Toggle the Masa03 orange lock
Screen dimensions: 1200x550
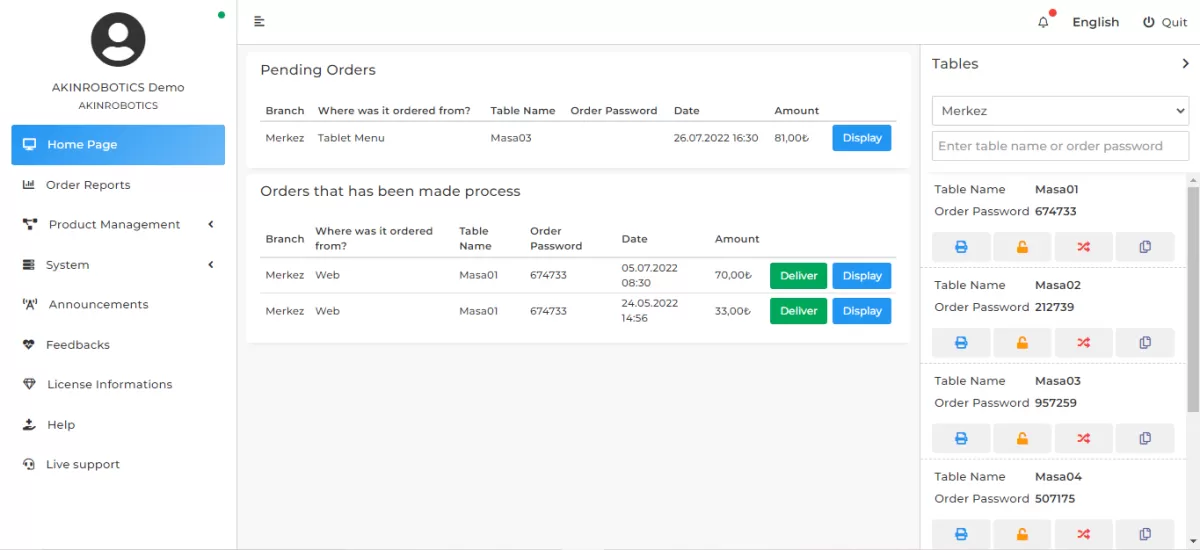[x=1022, y=438]
